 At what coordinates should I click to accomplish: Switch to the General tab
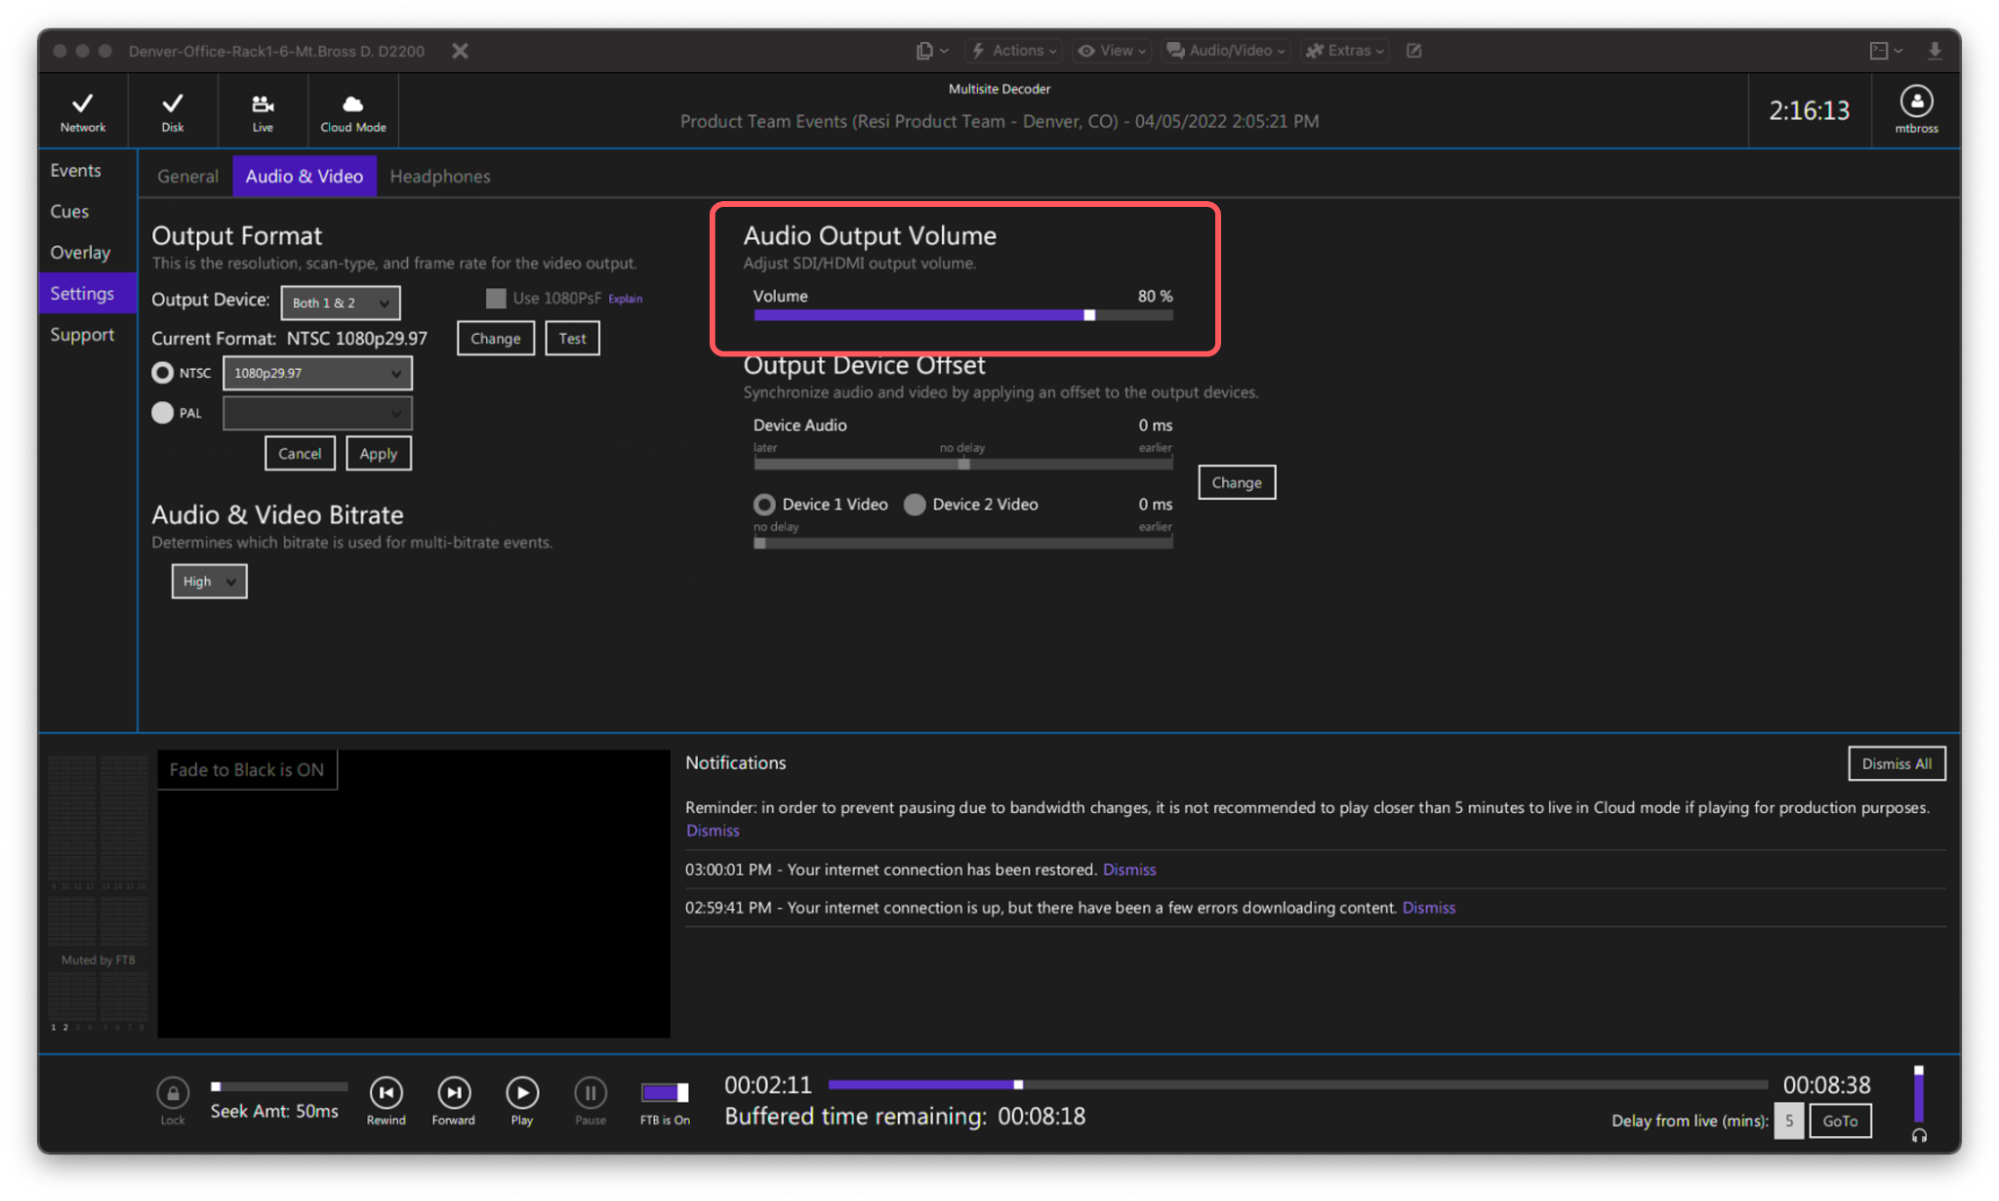(x=187, y=176)
